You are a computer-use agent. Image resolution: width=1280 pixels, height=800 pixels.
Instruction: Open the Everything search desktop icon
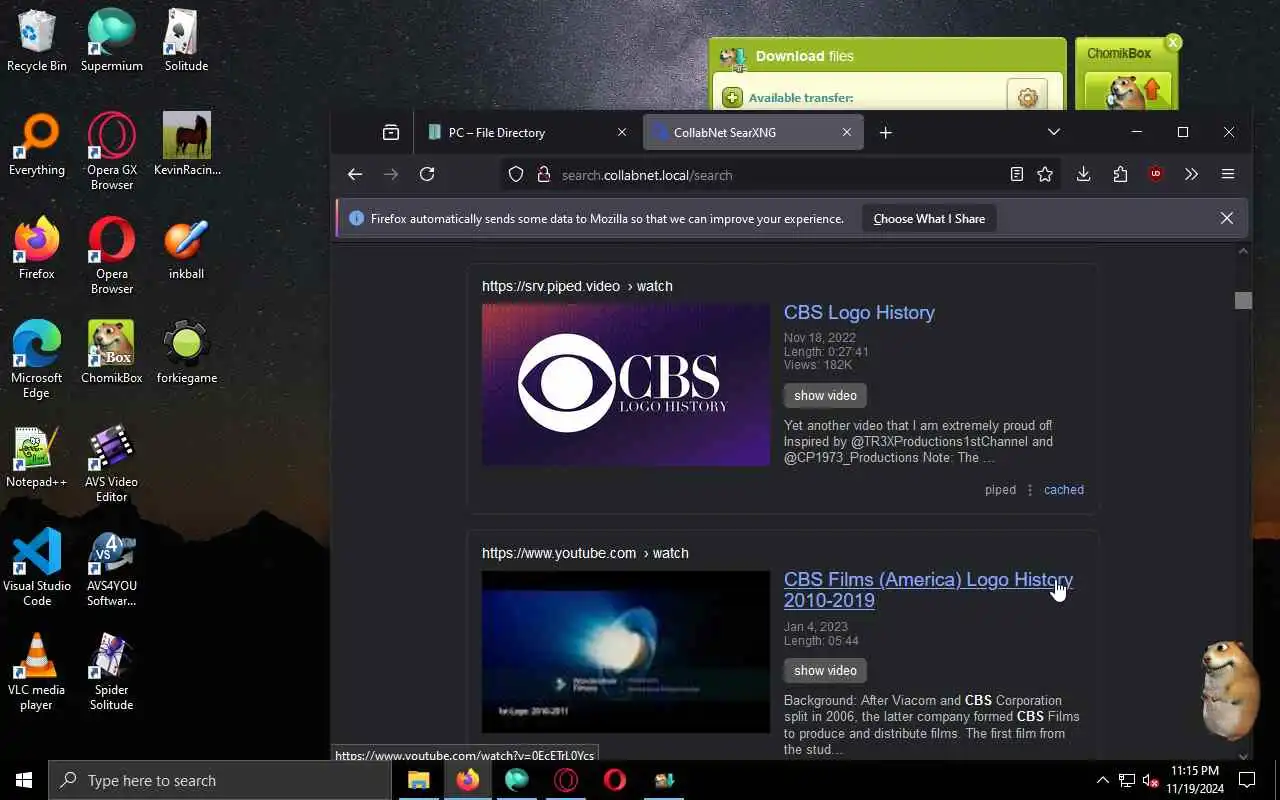tap(37, 145)
